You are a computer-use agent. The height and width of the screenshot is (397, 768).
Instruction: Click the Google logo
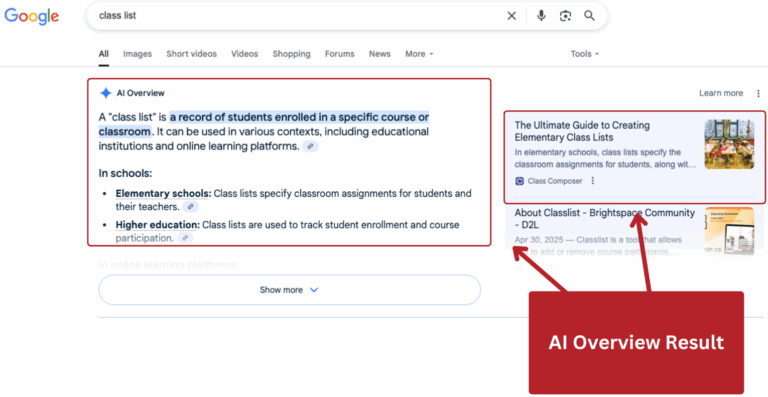pos(32,16)
